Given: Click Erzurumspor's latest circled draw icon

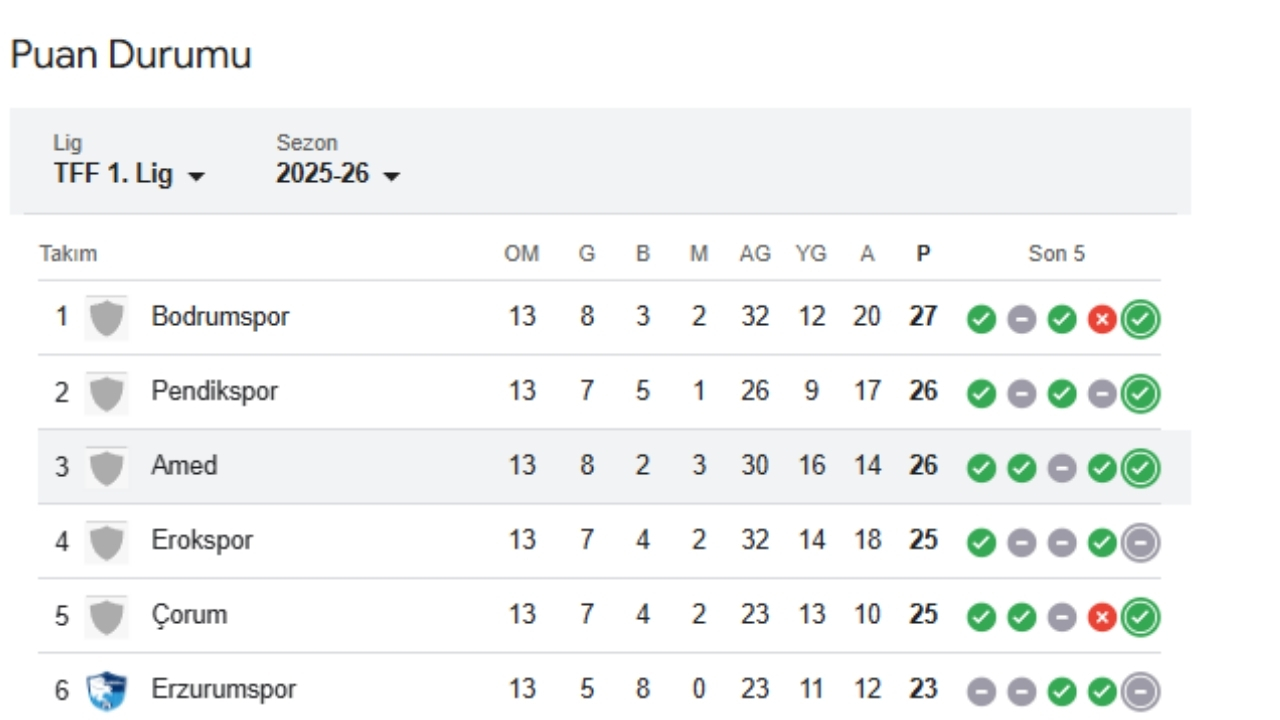Looking at the screenshot, I should click(x=1141, y=692).
